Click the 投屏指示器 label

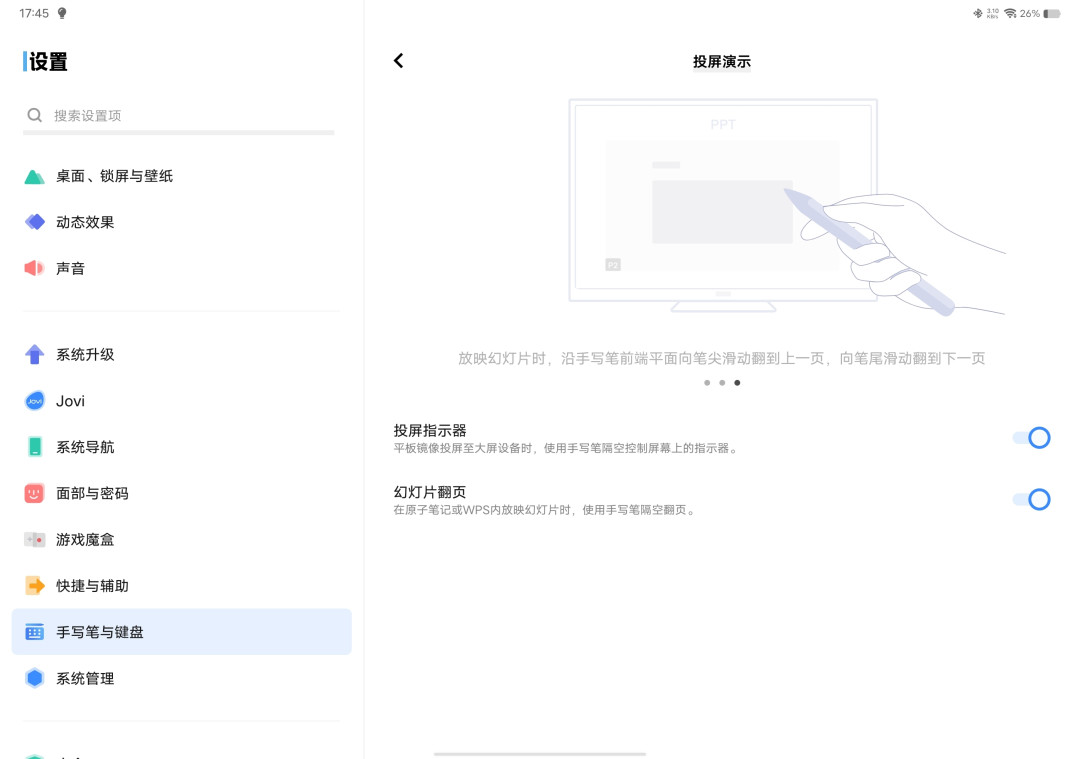pyautogui.click(x=430, y=430)
